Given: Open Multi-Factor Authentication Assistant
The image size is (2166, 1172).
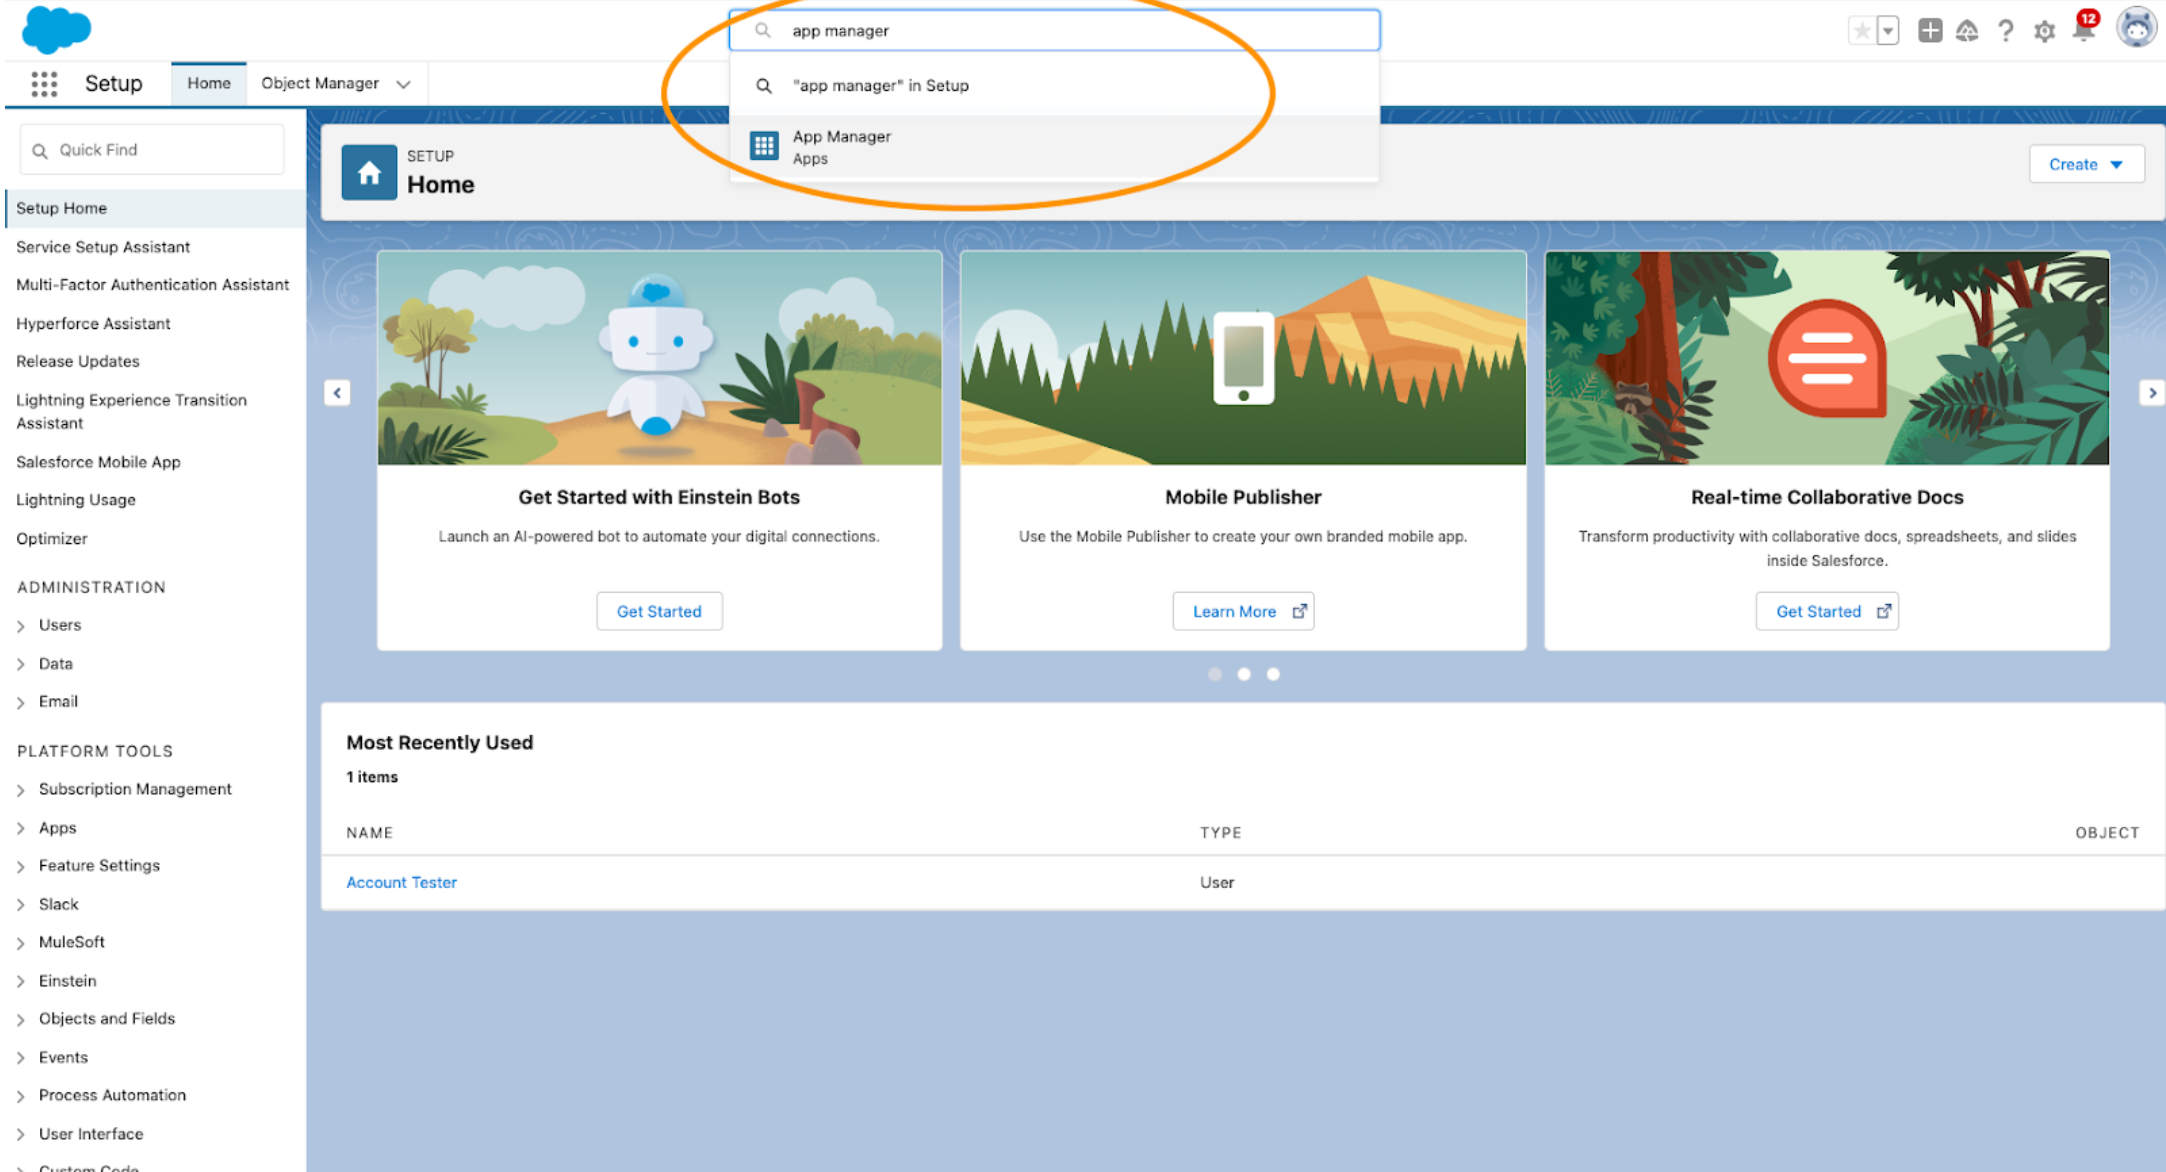Looking at the screenshot, I should click(152, 285).
